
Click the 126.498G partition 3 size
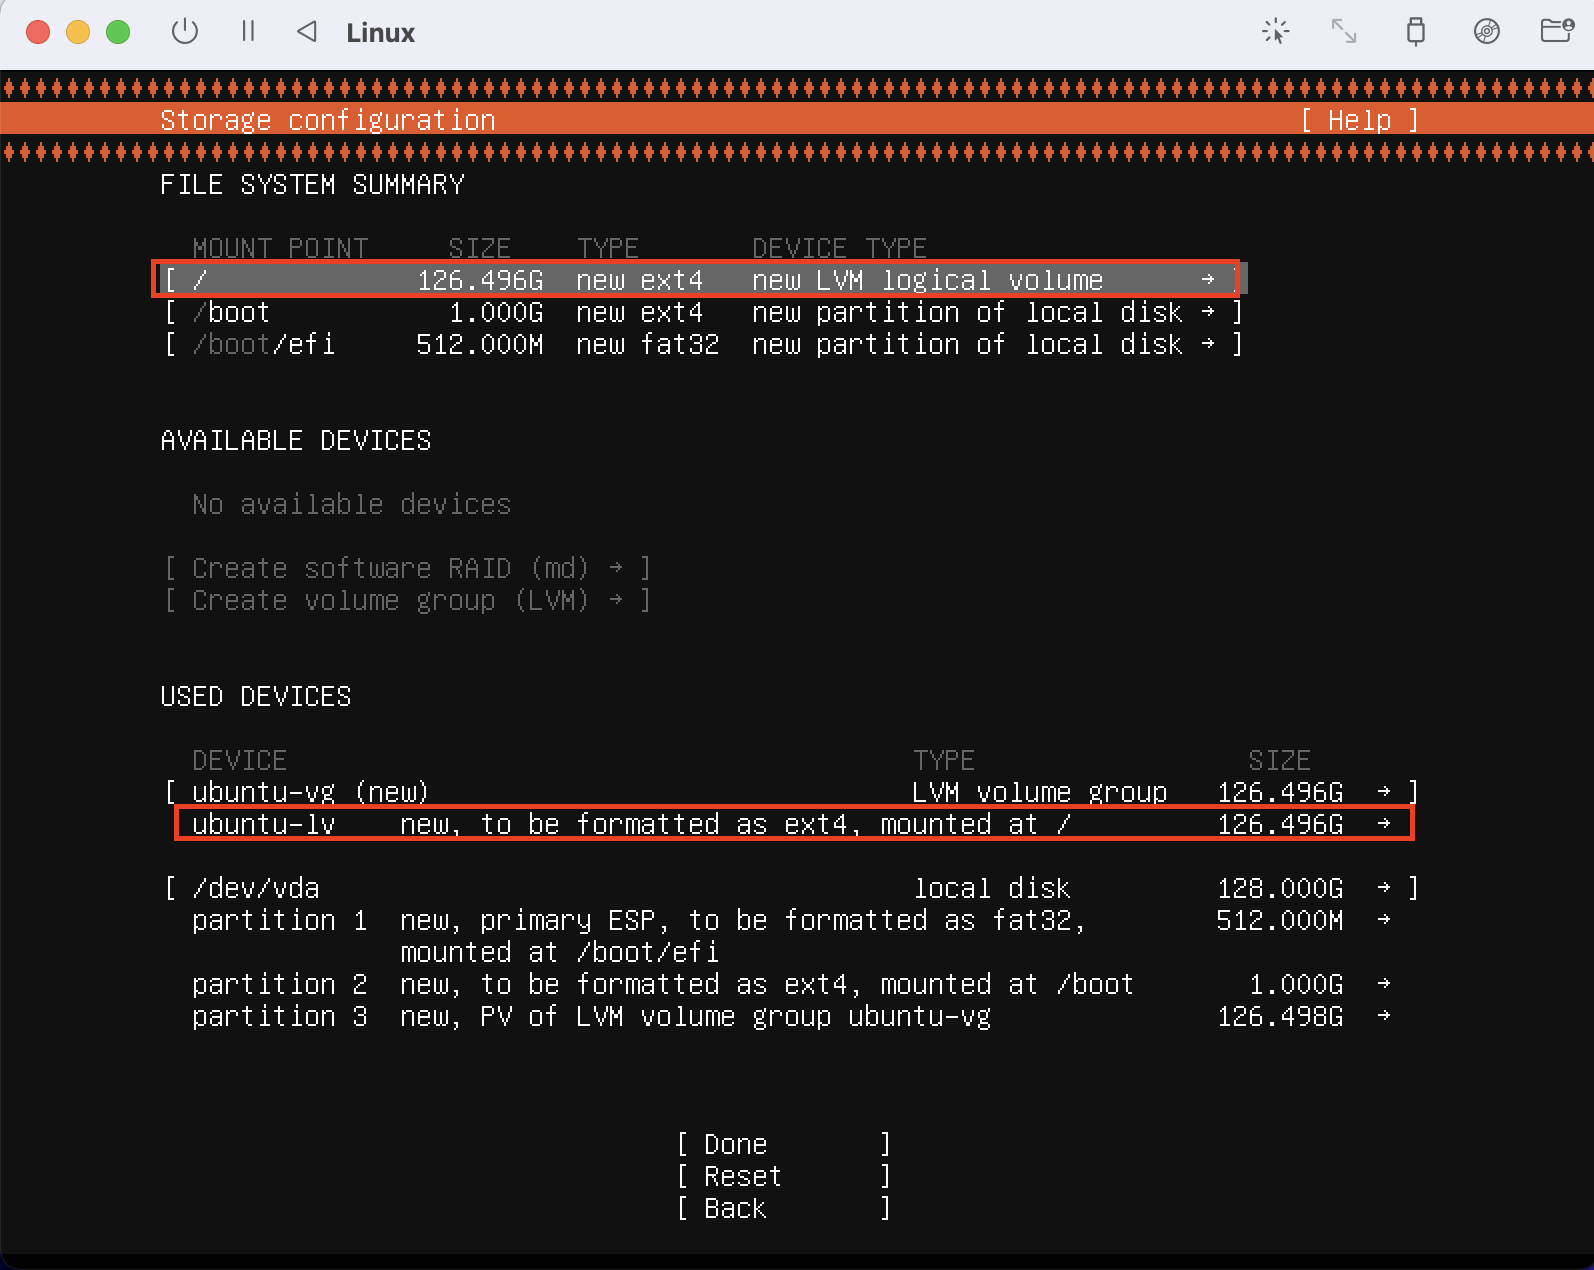[x=1280, y=1016]
